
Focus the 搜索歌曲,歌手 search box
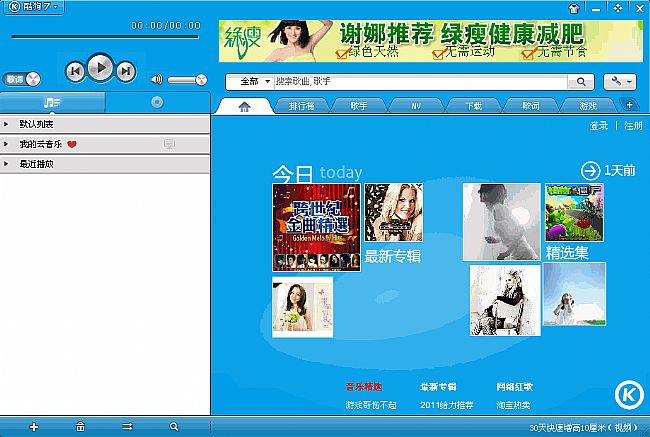click(x=420, y=82)
